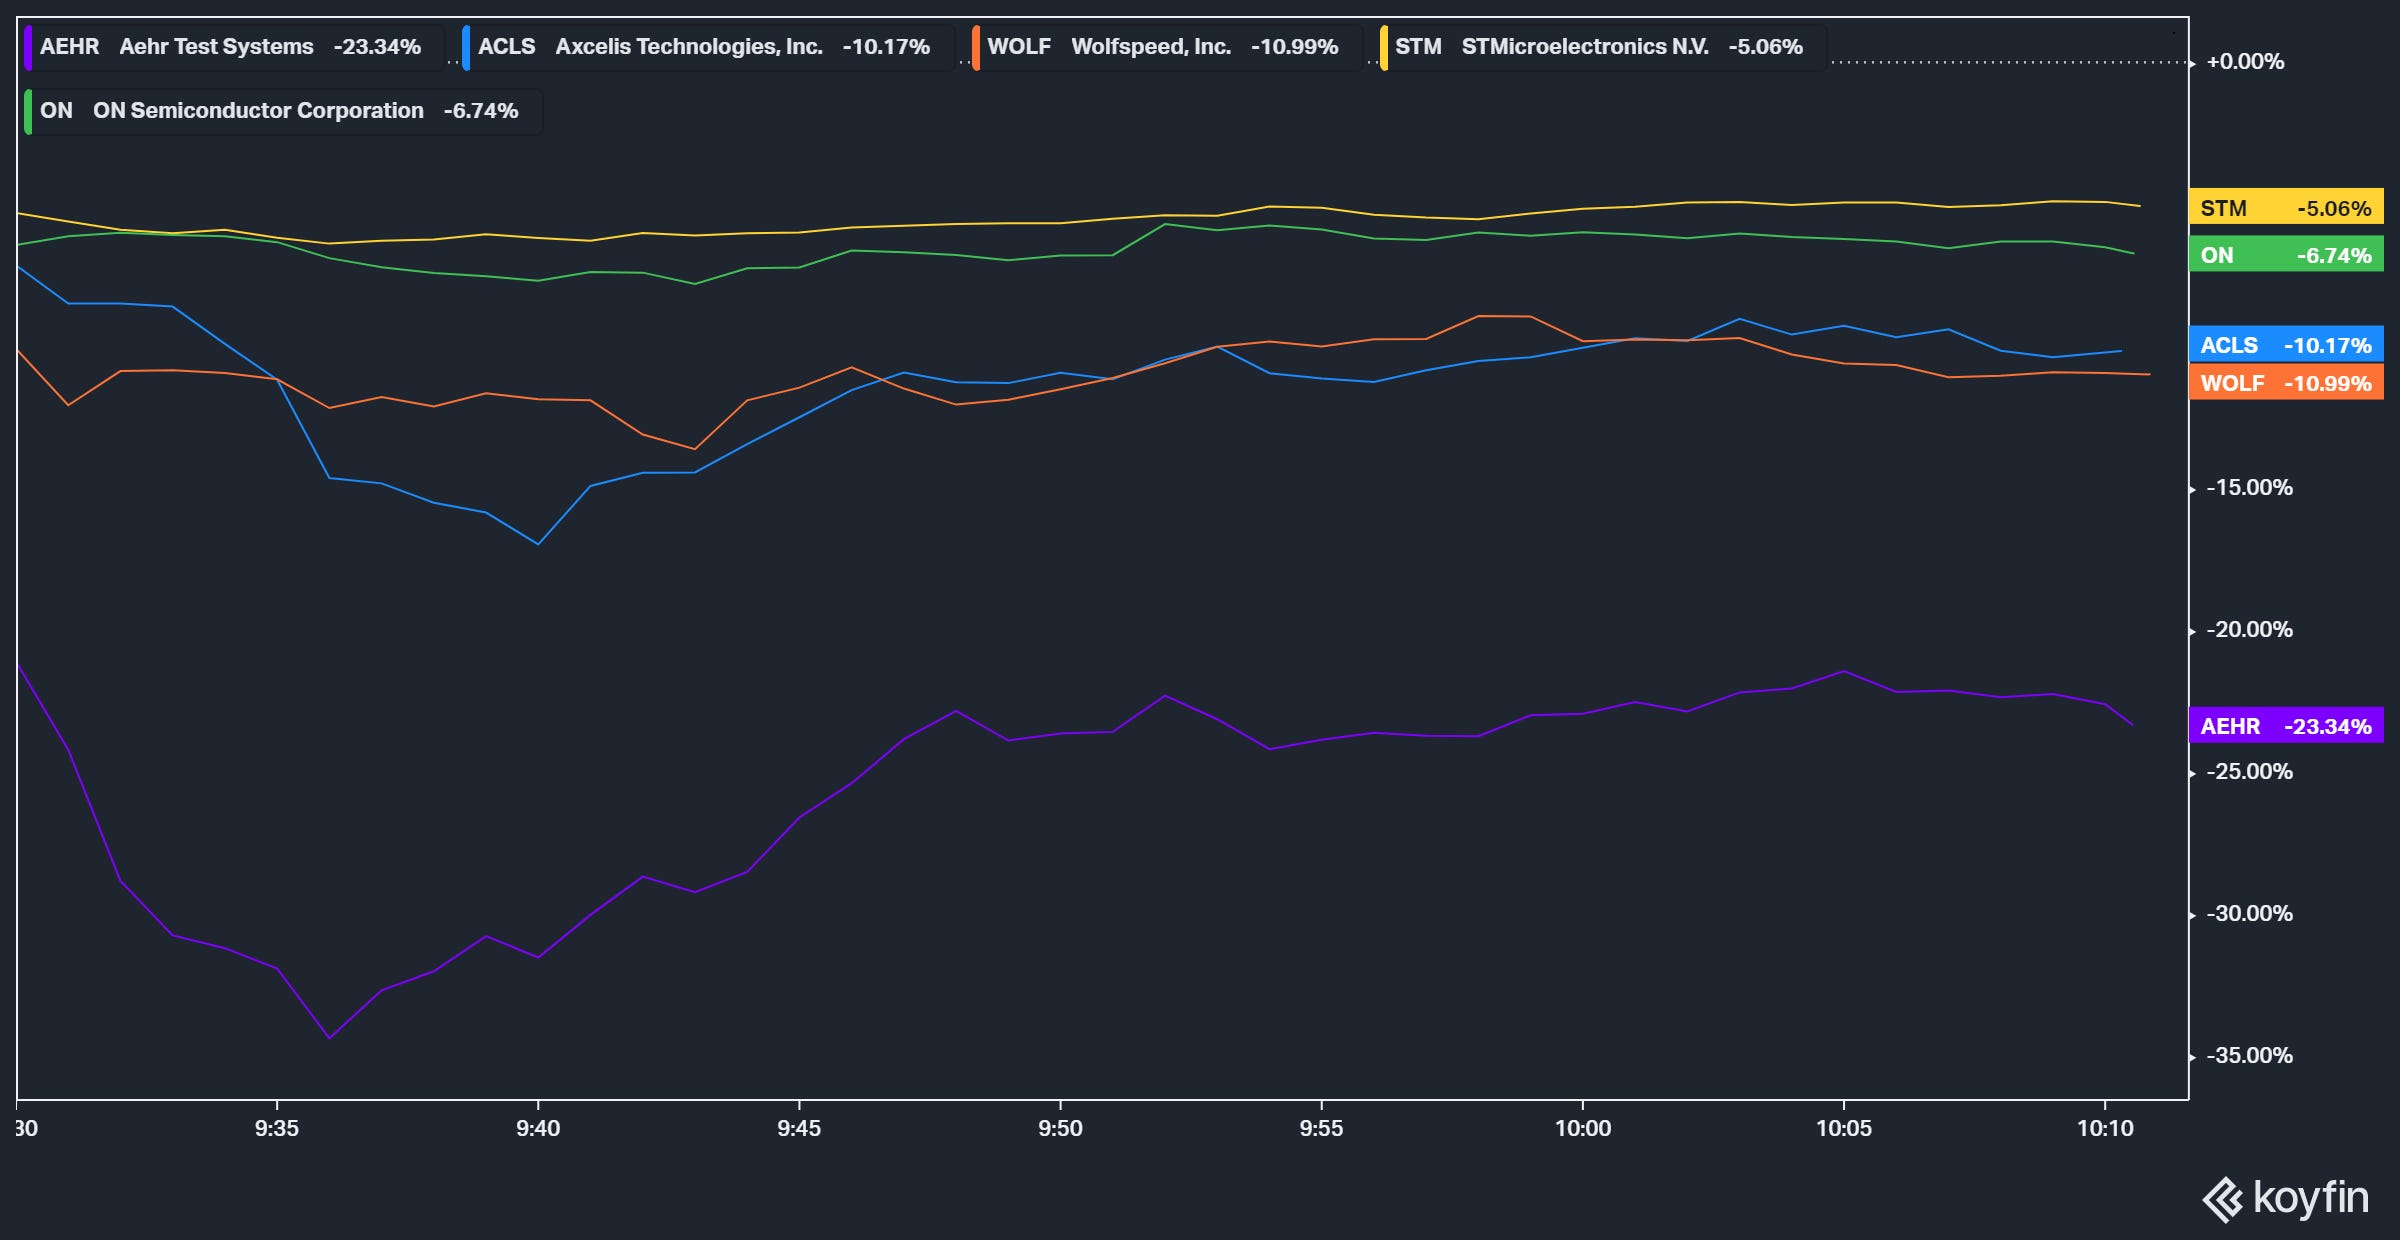Click the WOLF Wolfspeed legend item
Image resolution: width=2400 pixels, height=1240 pixels.
click(x=1166, y=47)
